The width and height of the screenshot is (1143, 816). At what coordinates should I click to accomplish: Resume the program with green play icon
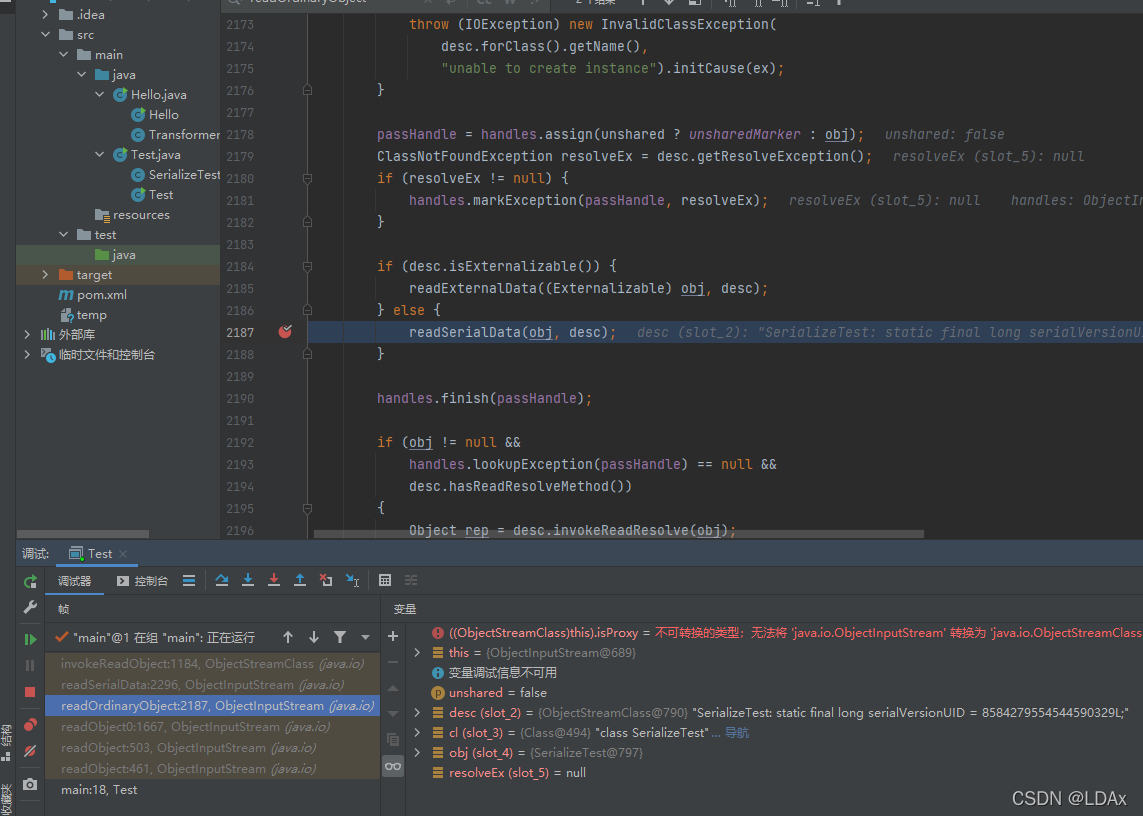(x=30, y=640)
